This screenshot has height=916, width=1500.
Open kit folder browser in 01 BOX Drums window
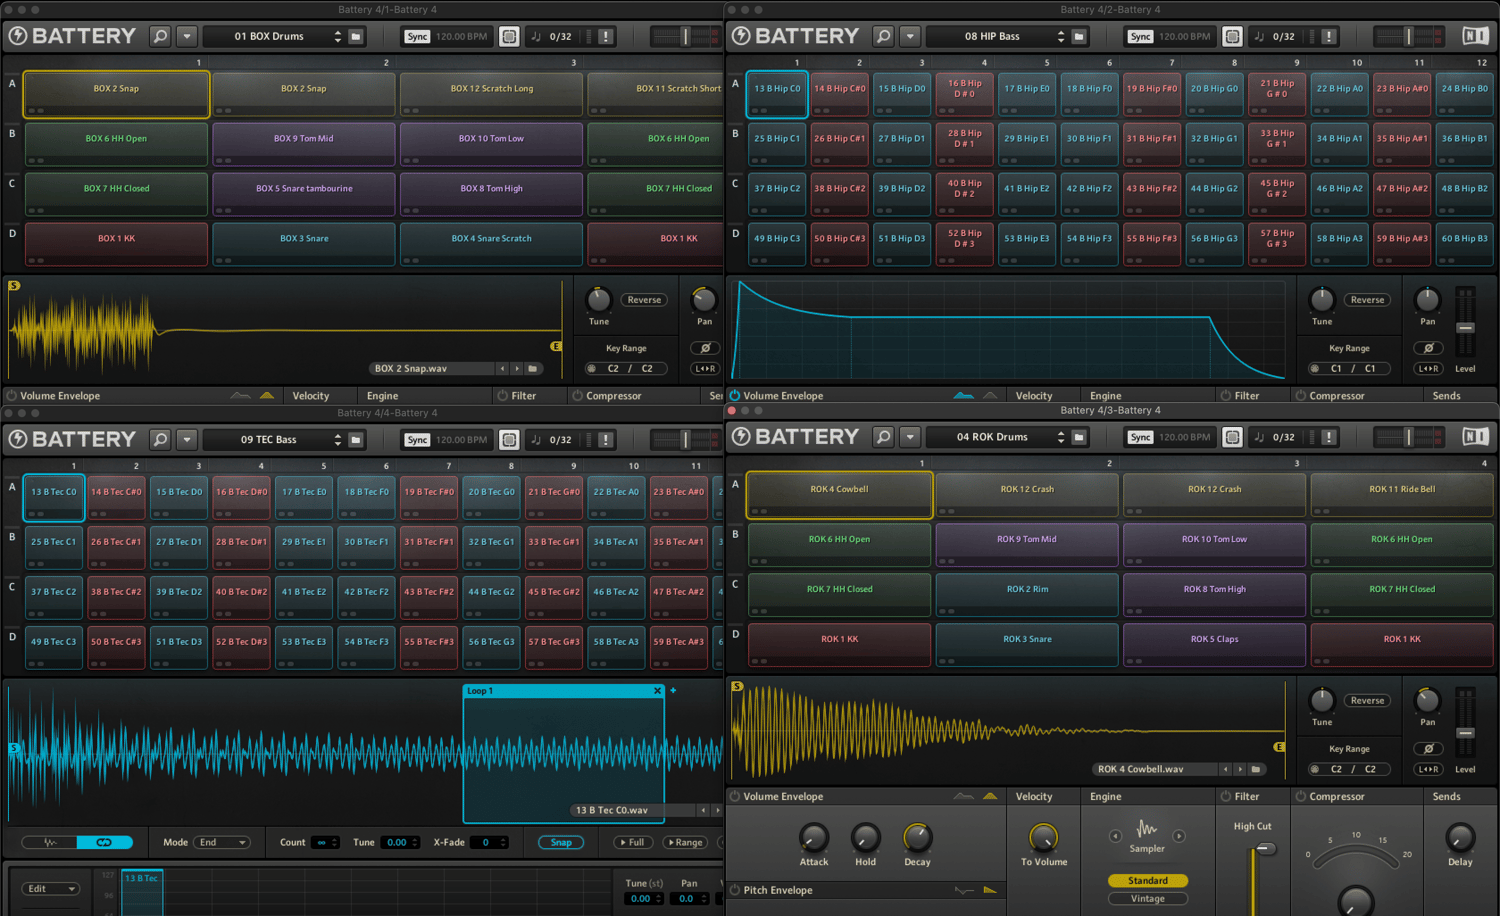pyautogui.click(x=356, y=37)
